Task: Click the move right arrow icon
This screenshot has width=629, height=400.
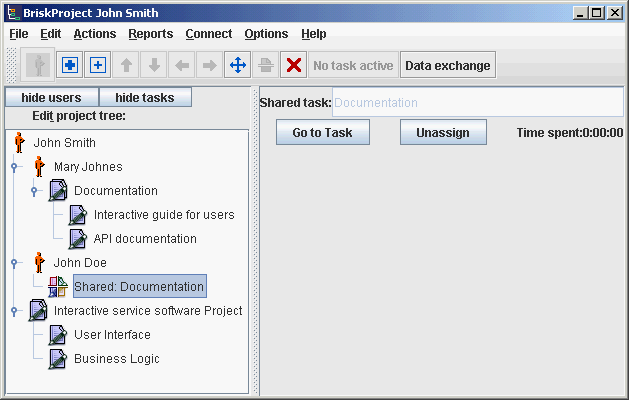Action: 210,66
